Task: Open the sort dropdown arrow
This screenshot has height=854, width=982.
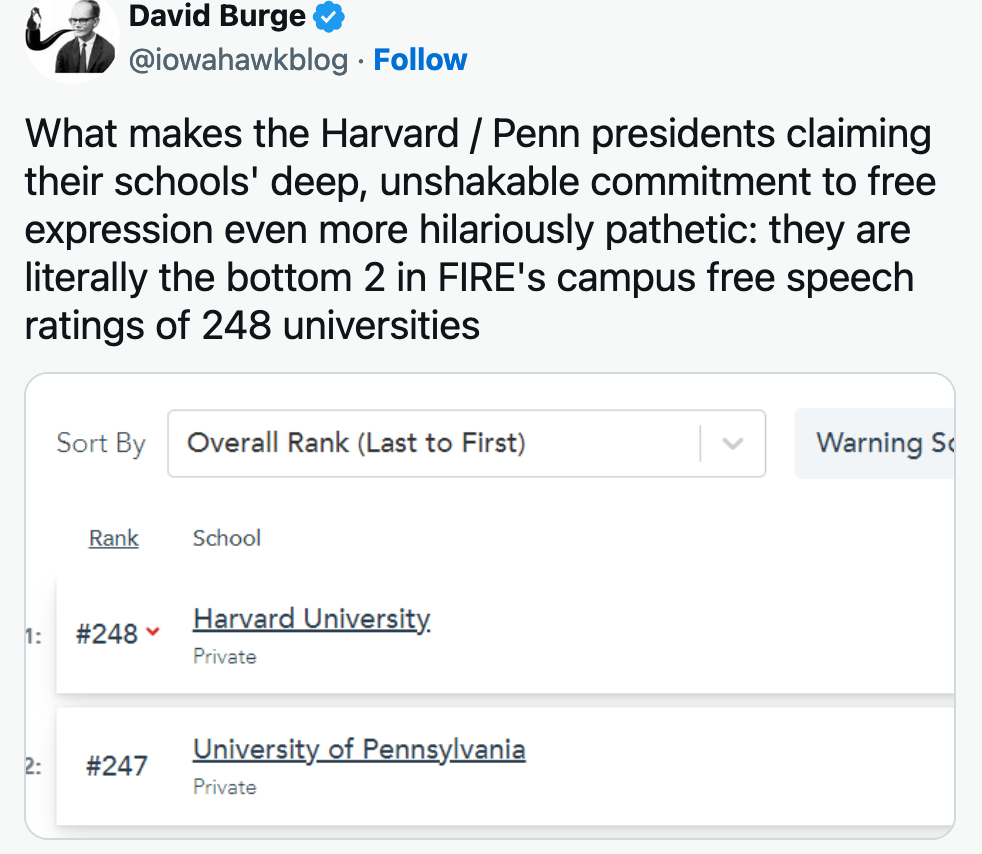Action: point(732,444)
